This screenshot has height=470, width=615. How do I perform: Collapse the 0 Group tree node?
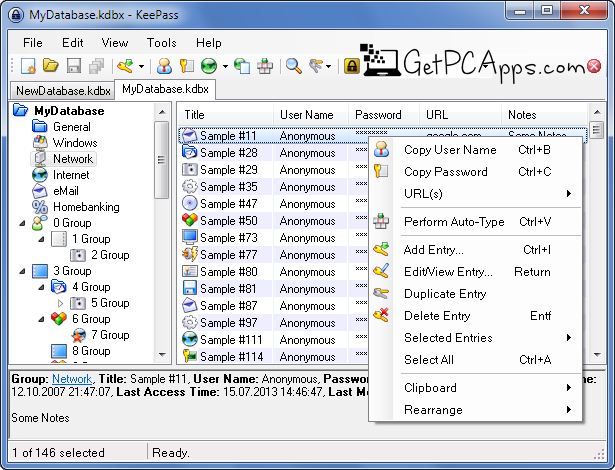23,223
